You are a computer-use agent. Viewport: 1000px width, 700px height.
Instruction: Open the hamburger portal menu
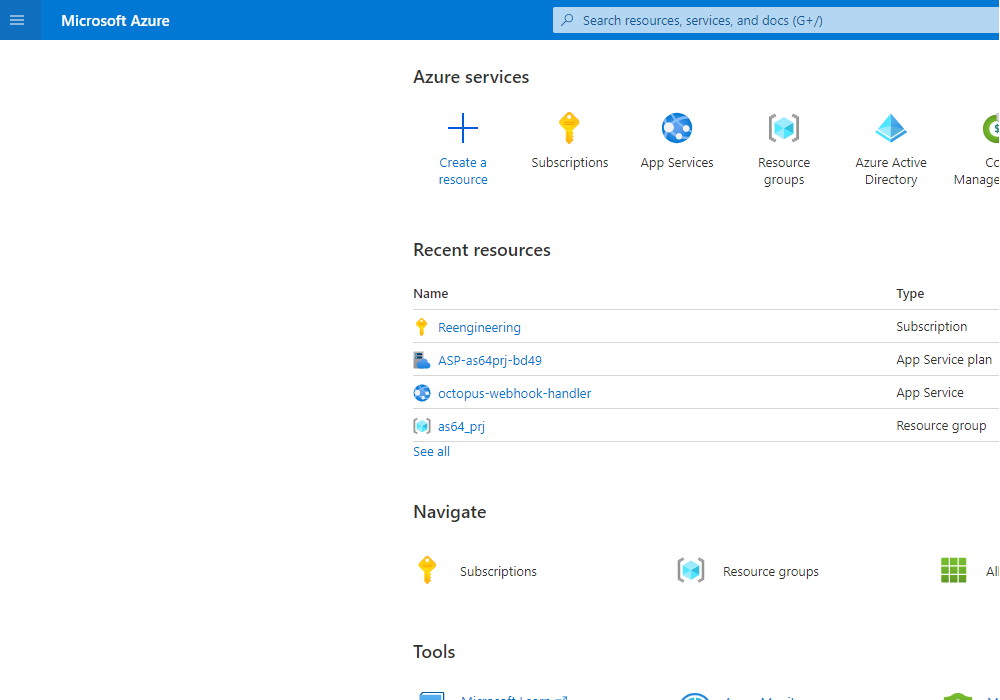(17, 20)
